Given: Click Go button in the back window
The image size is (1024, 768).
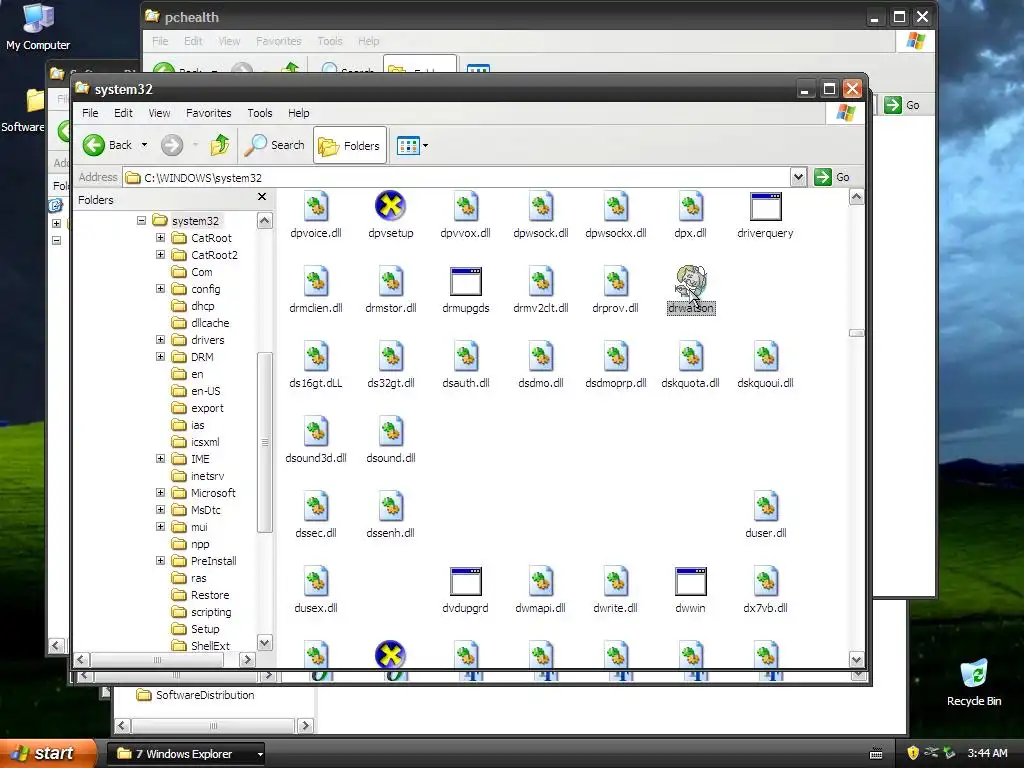Looking at the screenshot, I should pos(903,105).
